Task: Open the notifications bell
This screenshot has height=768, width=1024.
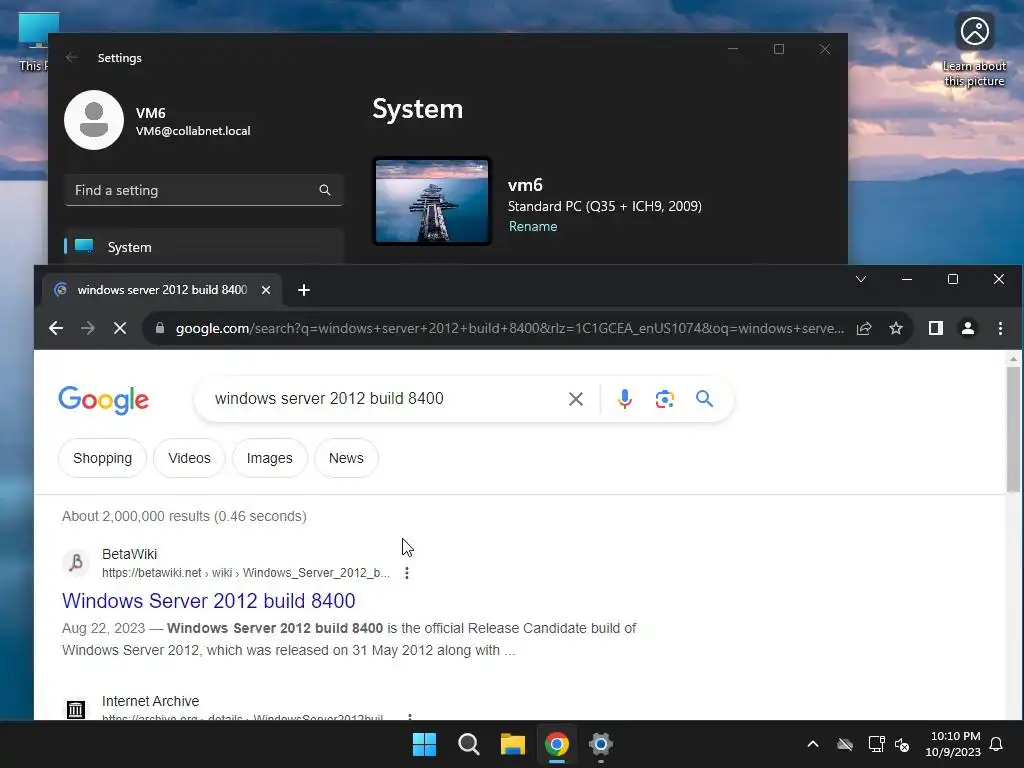Action: pos(997,744)
